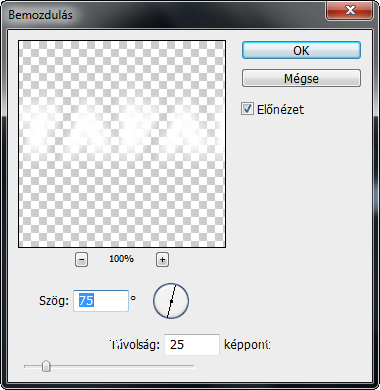Click the white blurred streak in preview

pos(122,128)
